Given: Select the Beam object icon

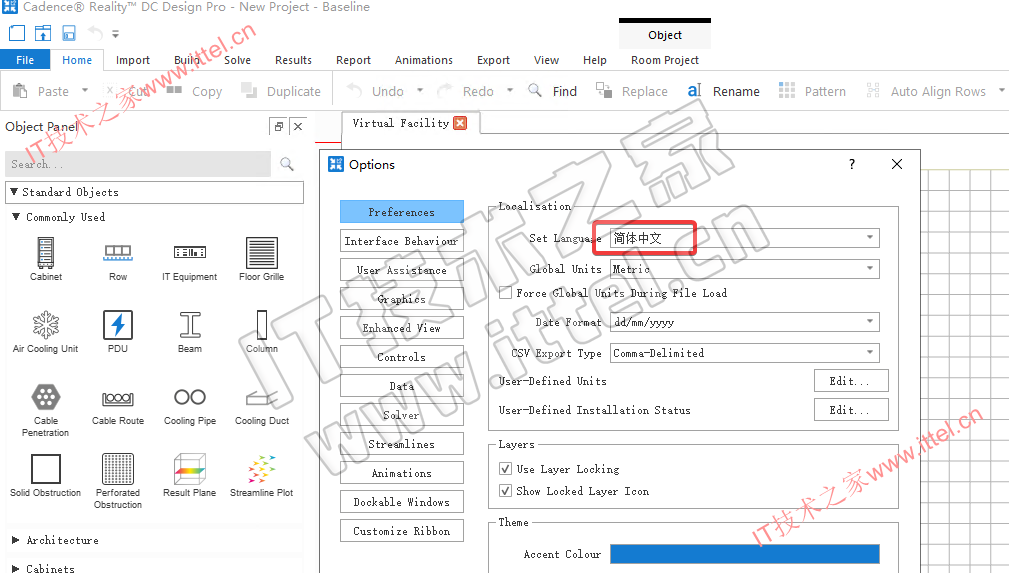Looking at the screenshot, I should tap(190, 325).
